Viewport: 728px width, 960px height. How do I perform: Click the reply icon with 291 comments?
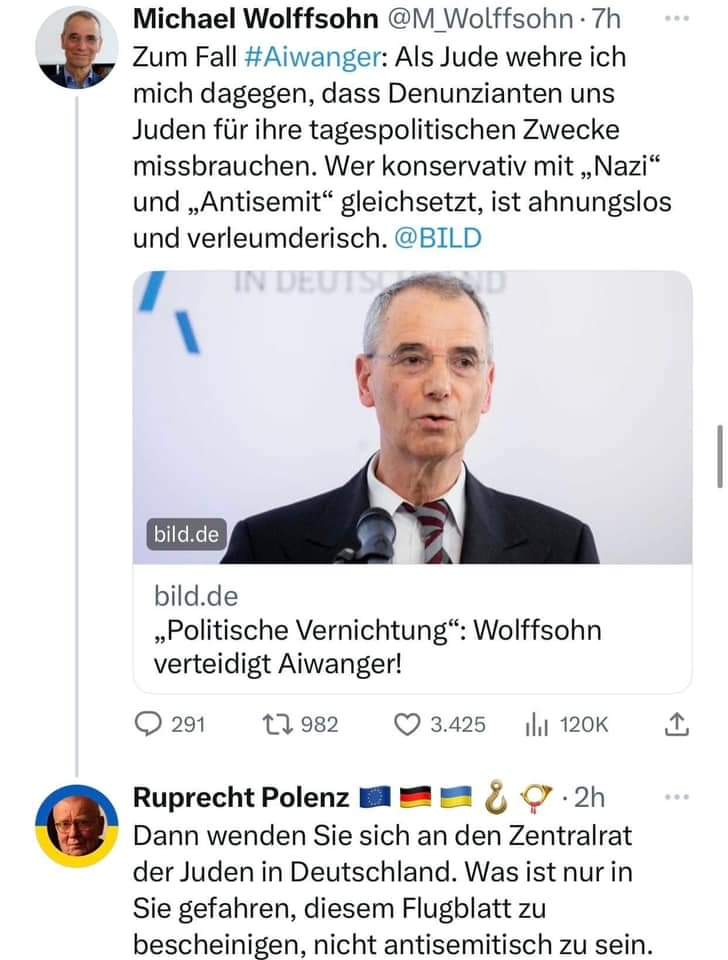pyautogui.click(x=148, y=724)
